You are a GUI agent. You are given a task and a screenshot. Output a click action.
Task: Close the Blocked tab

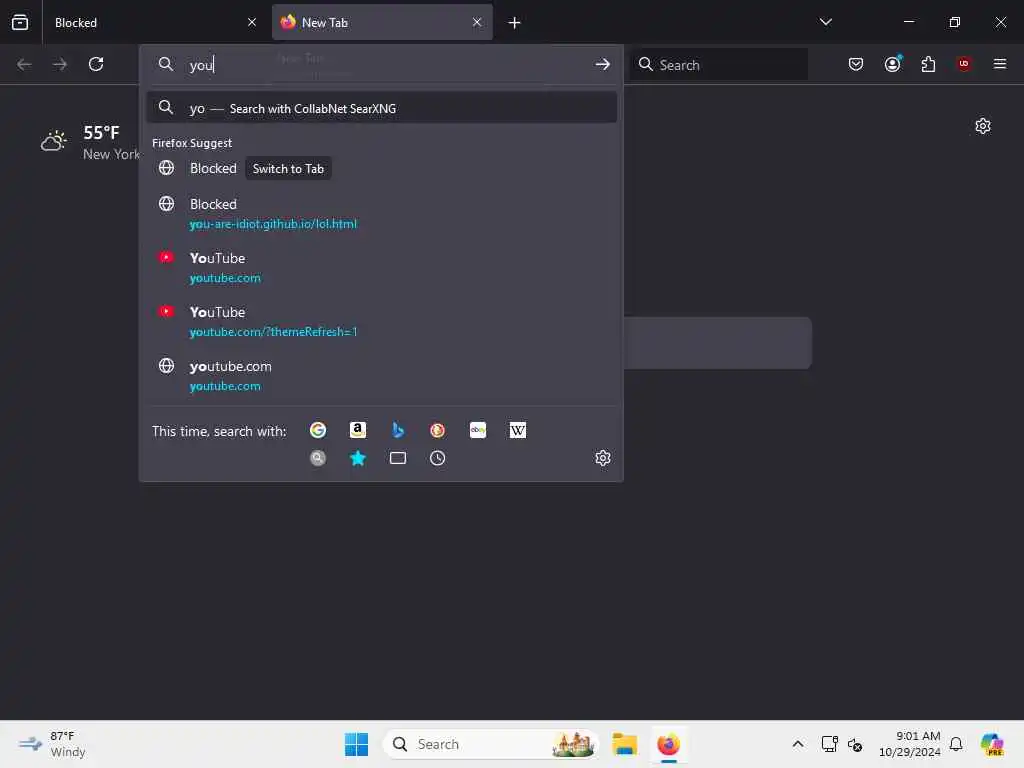tap(252, 22)
